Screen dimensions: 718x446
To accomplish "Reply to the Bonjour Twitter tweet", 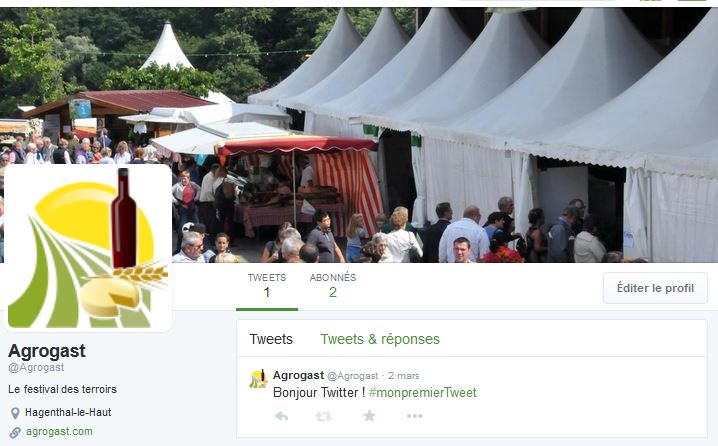I will click(281, 416).
